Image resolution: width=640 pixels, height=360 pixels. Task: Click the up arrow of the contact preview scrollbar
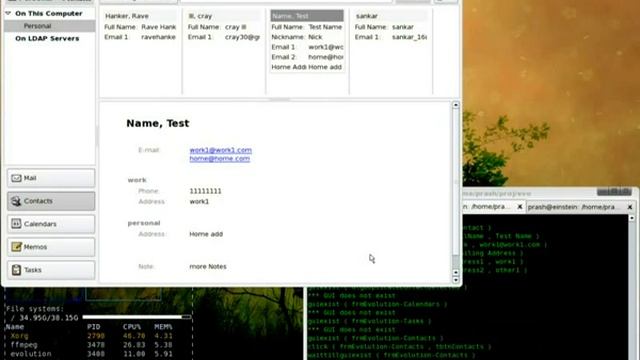pyautogui.click(x=456, y=105)
